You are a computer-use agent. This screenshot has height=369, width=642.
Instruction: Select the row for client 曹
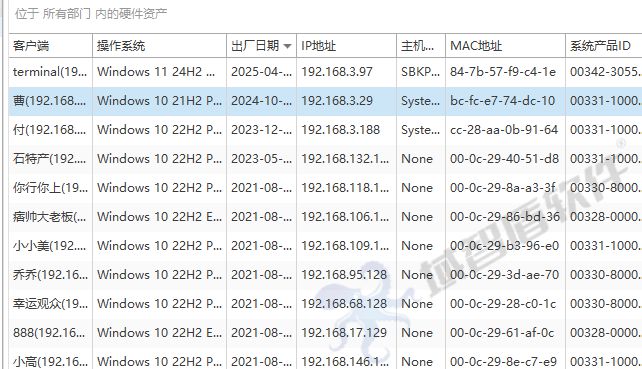(326, 101)
